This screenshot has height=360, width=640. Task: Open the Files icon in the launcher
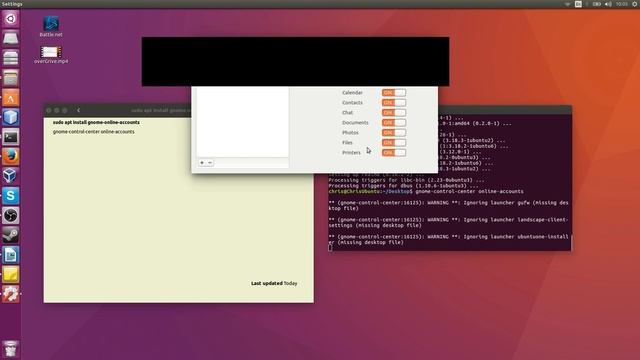(11, 78)
